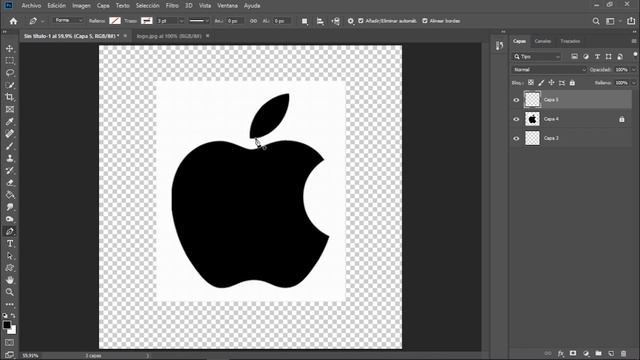Select the Zoom tool in the toolbar
Screen dimensions: 640x360
pyautogui.click(x=10, y=292)
